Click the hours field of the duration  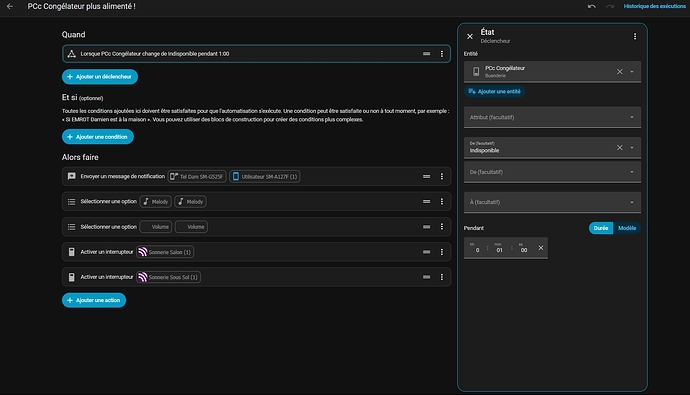point(477,248)
